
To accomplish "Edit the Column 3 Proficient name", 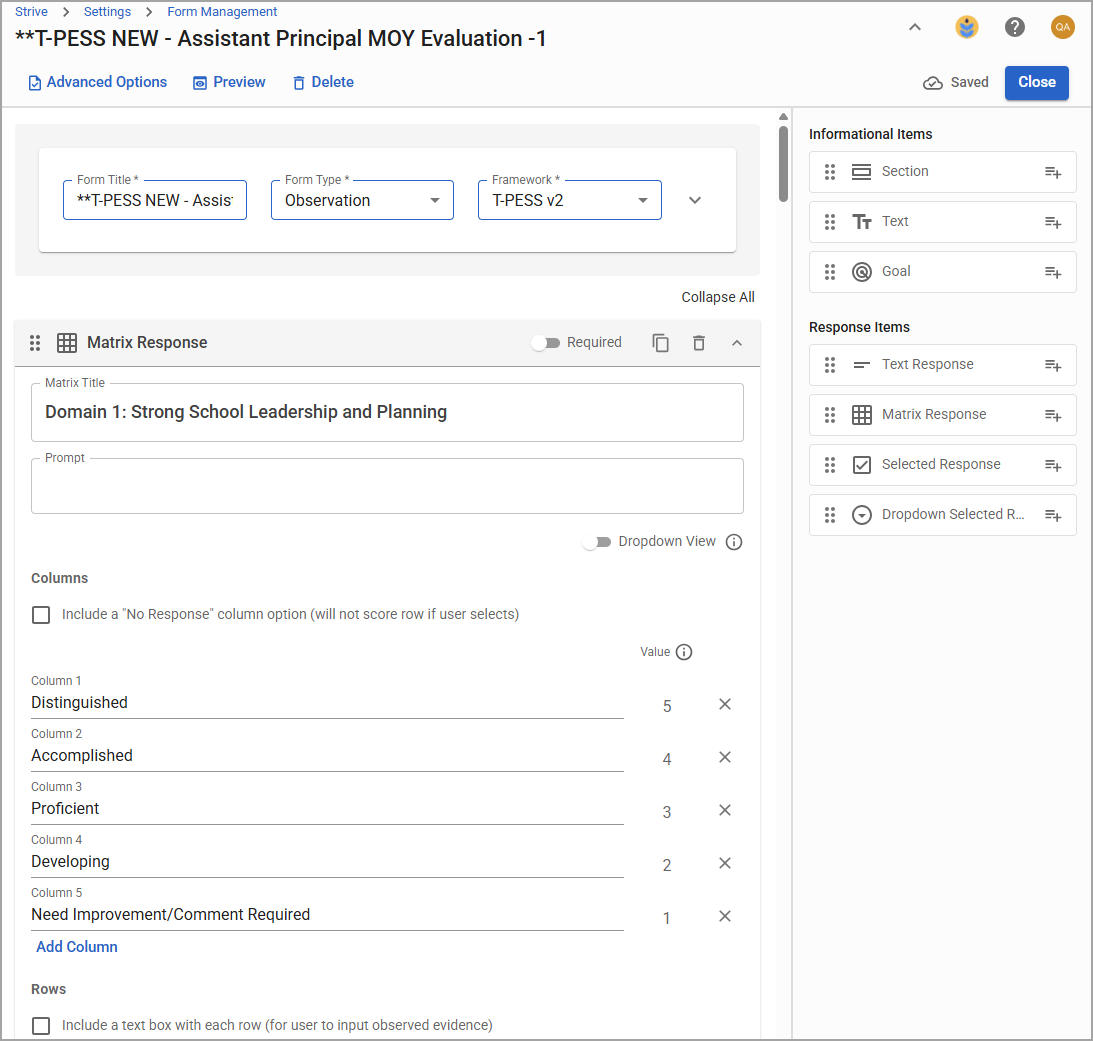I will pyautogui.click(x=327, y=809).
